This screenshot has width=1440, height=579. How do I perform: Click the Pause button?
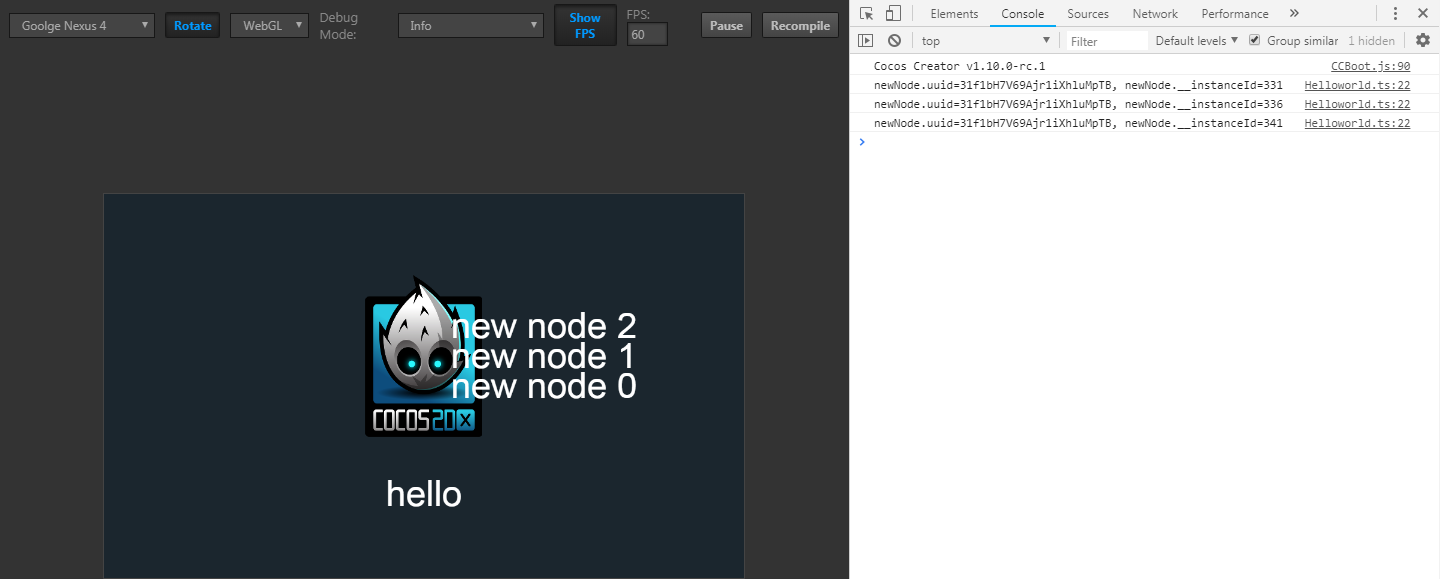tap(726, 25)
